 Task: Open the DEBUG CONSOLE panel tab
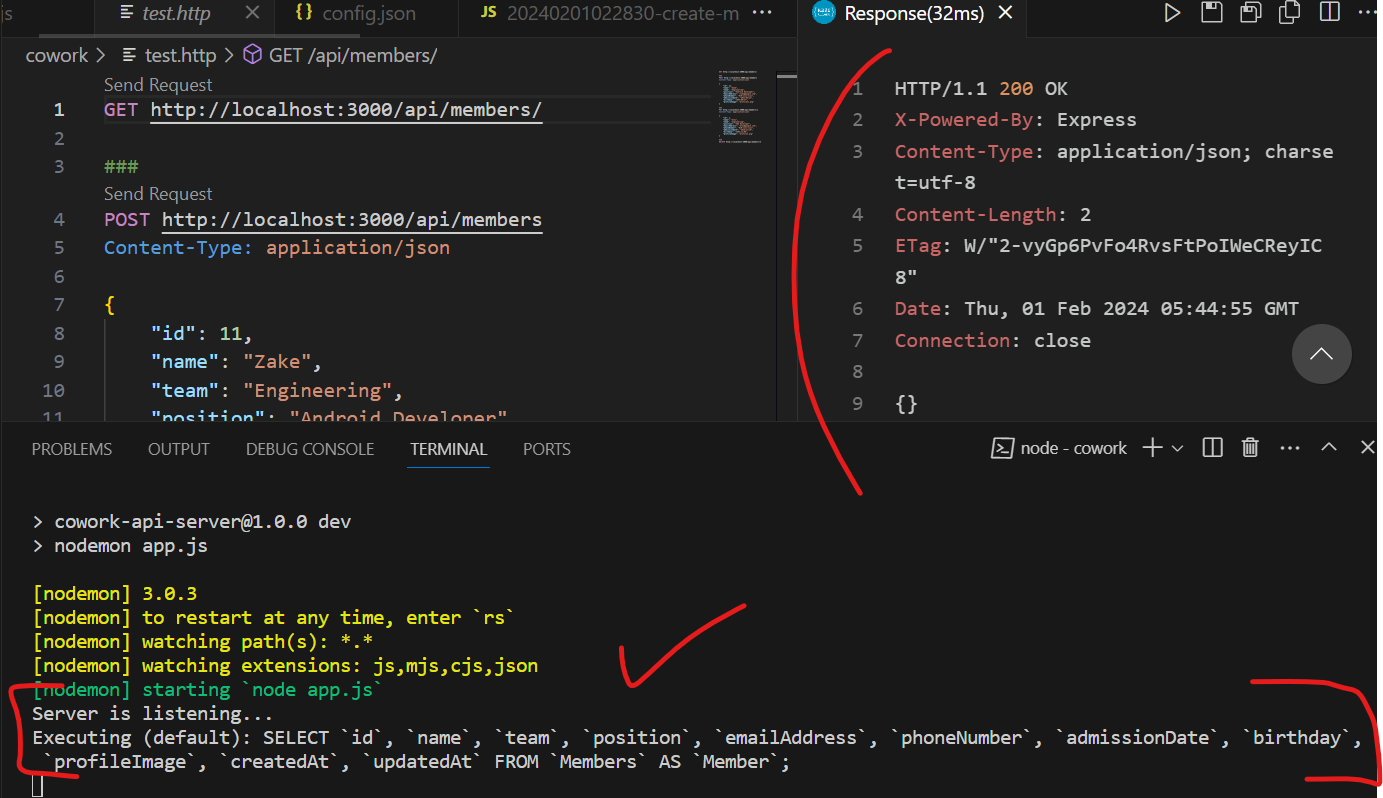point(310,449)
